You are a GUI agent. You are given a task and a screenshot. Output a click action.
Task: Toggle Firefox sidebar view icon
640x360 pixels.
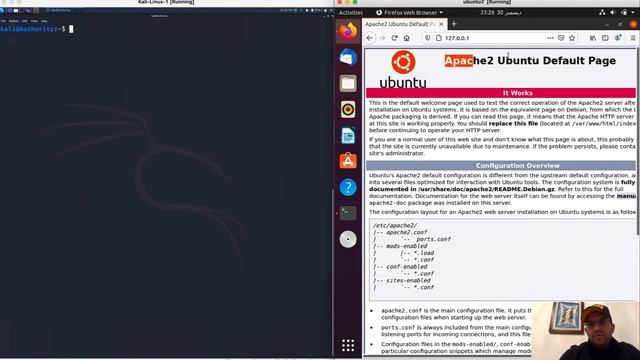(605, 38)
